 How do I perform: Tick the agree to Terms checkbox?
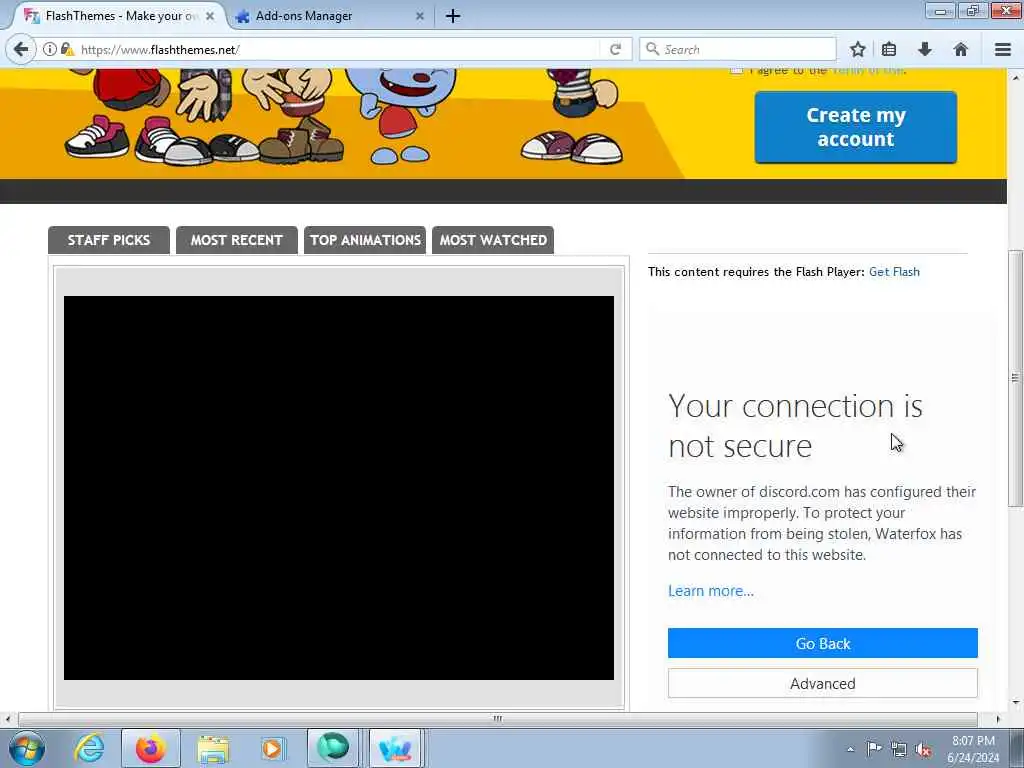pyautogui.click(x=736, y=71)
